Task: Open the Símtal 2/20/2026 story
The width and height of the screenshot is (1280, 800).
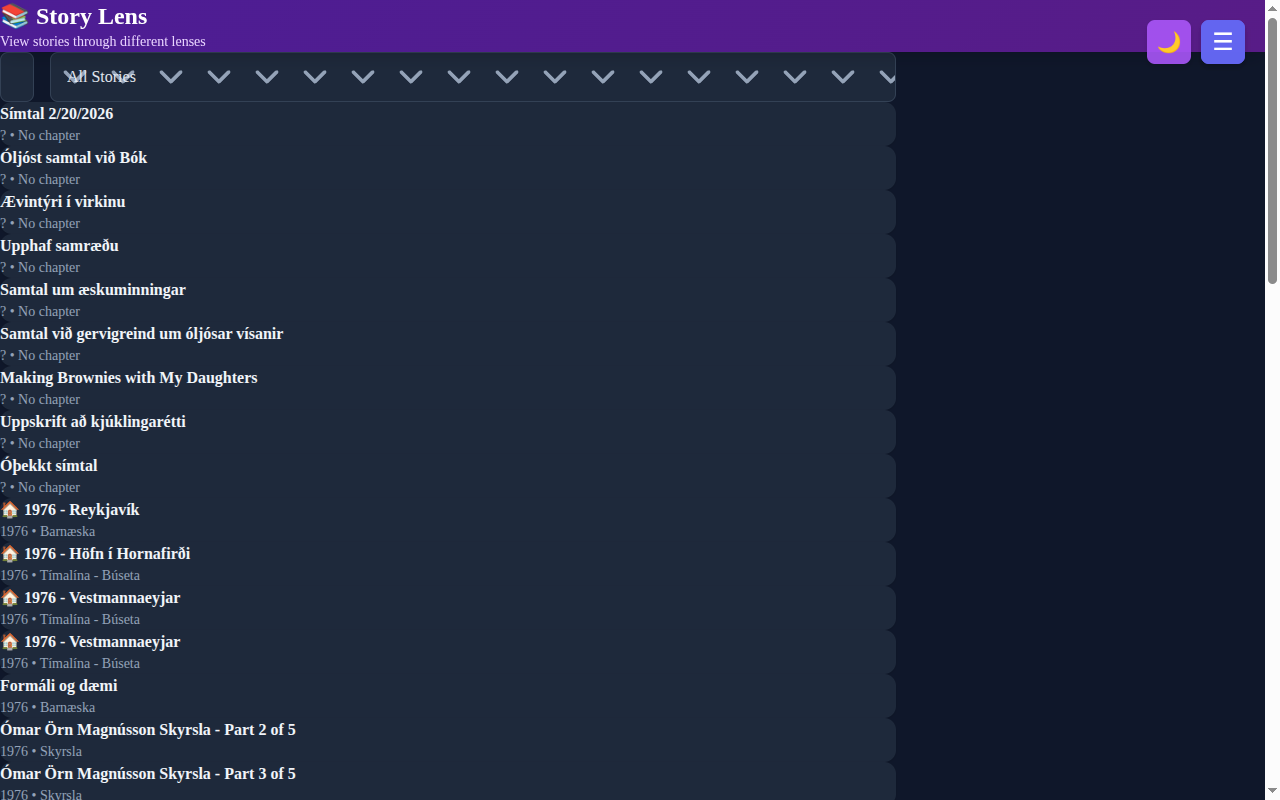Action: (x=57, y=114)
